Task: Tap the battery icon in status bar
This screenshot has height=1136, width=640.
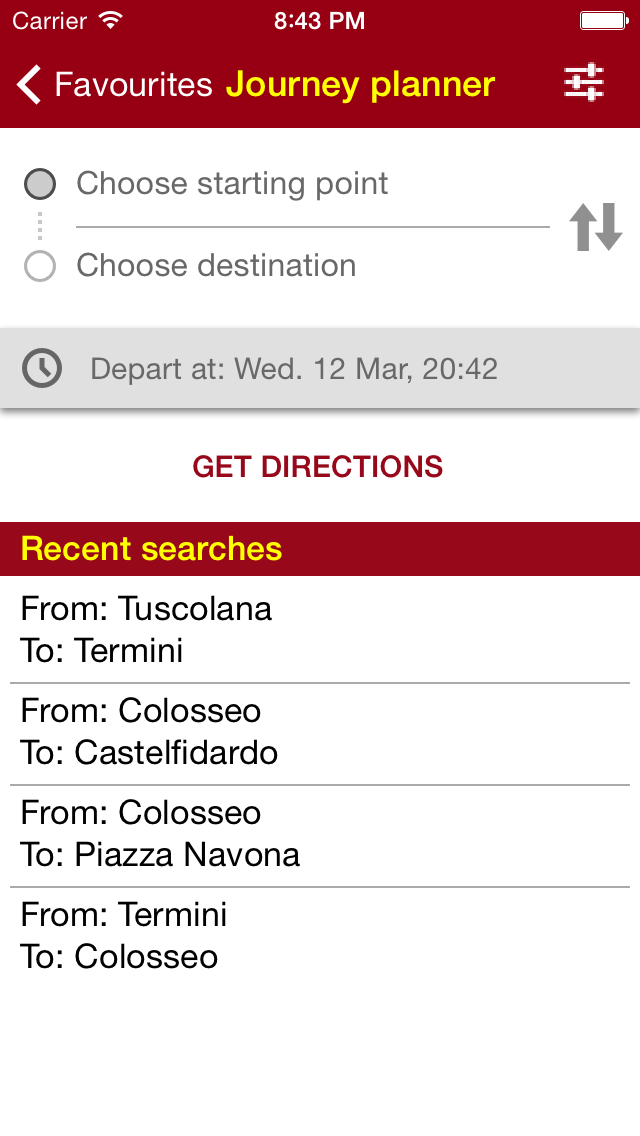Action: click(604, 20)
